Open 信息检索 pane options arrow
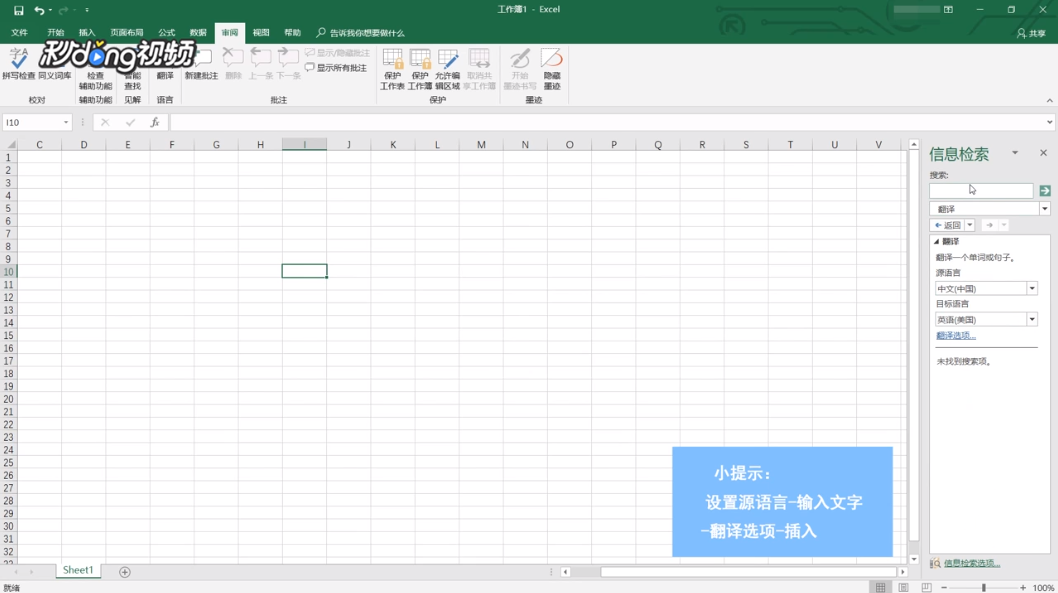Viewport: 1058px width, 593px height. [1015, 153]
